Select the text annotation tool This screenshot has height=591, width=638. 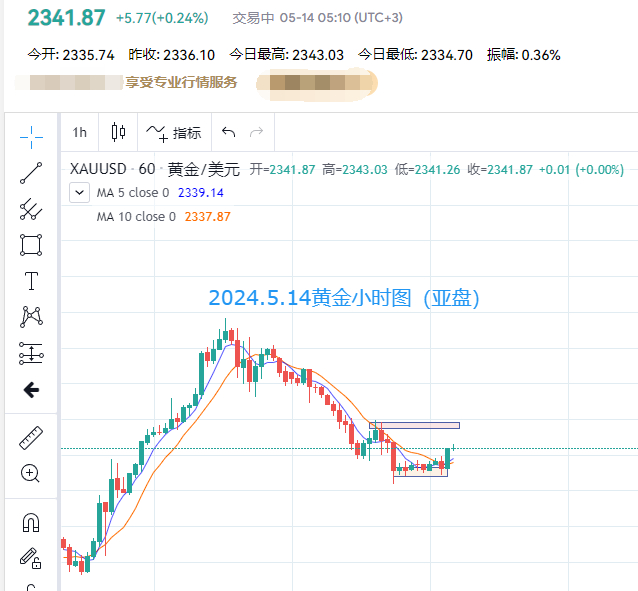[x=31, y=281]
